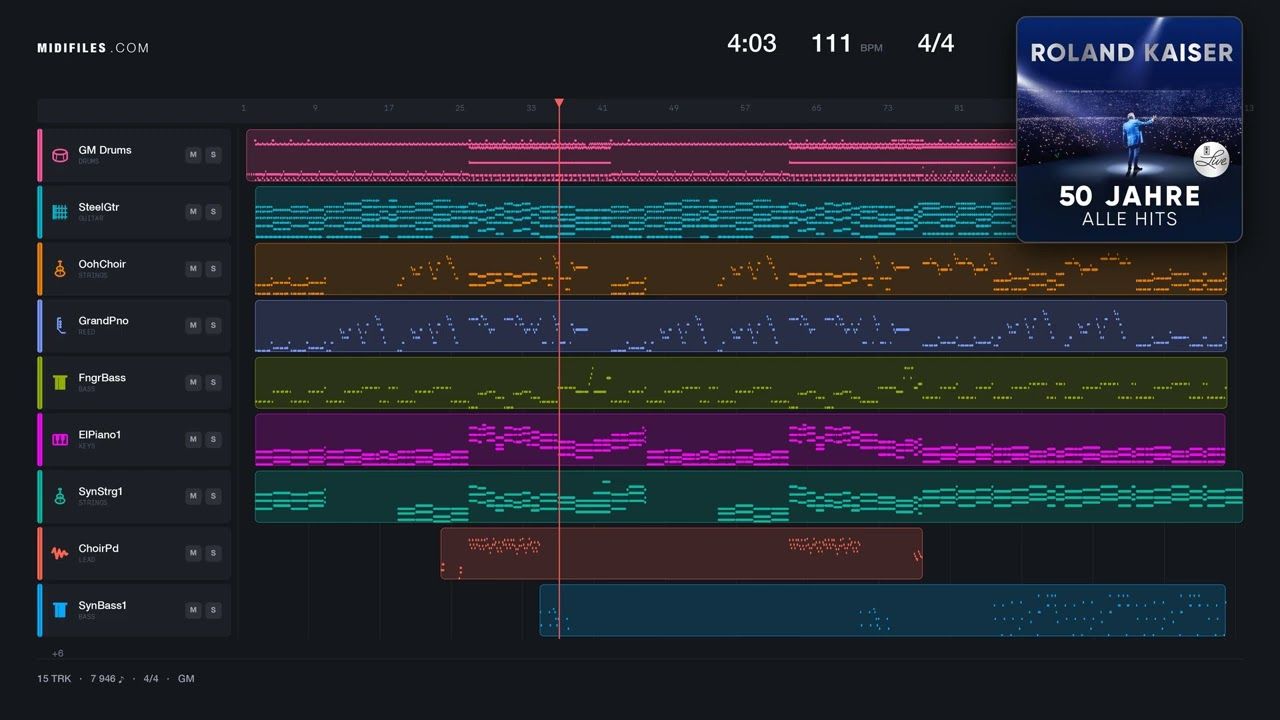Screen dimensions: 1280x720
Task: Click the MIDIFILES.COM logo
Action: (93, 48)
